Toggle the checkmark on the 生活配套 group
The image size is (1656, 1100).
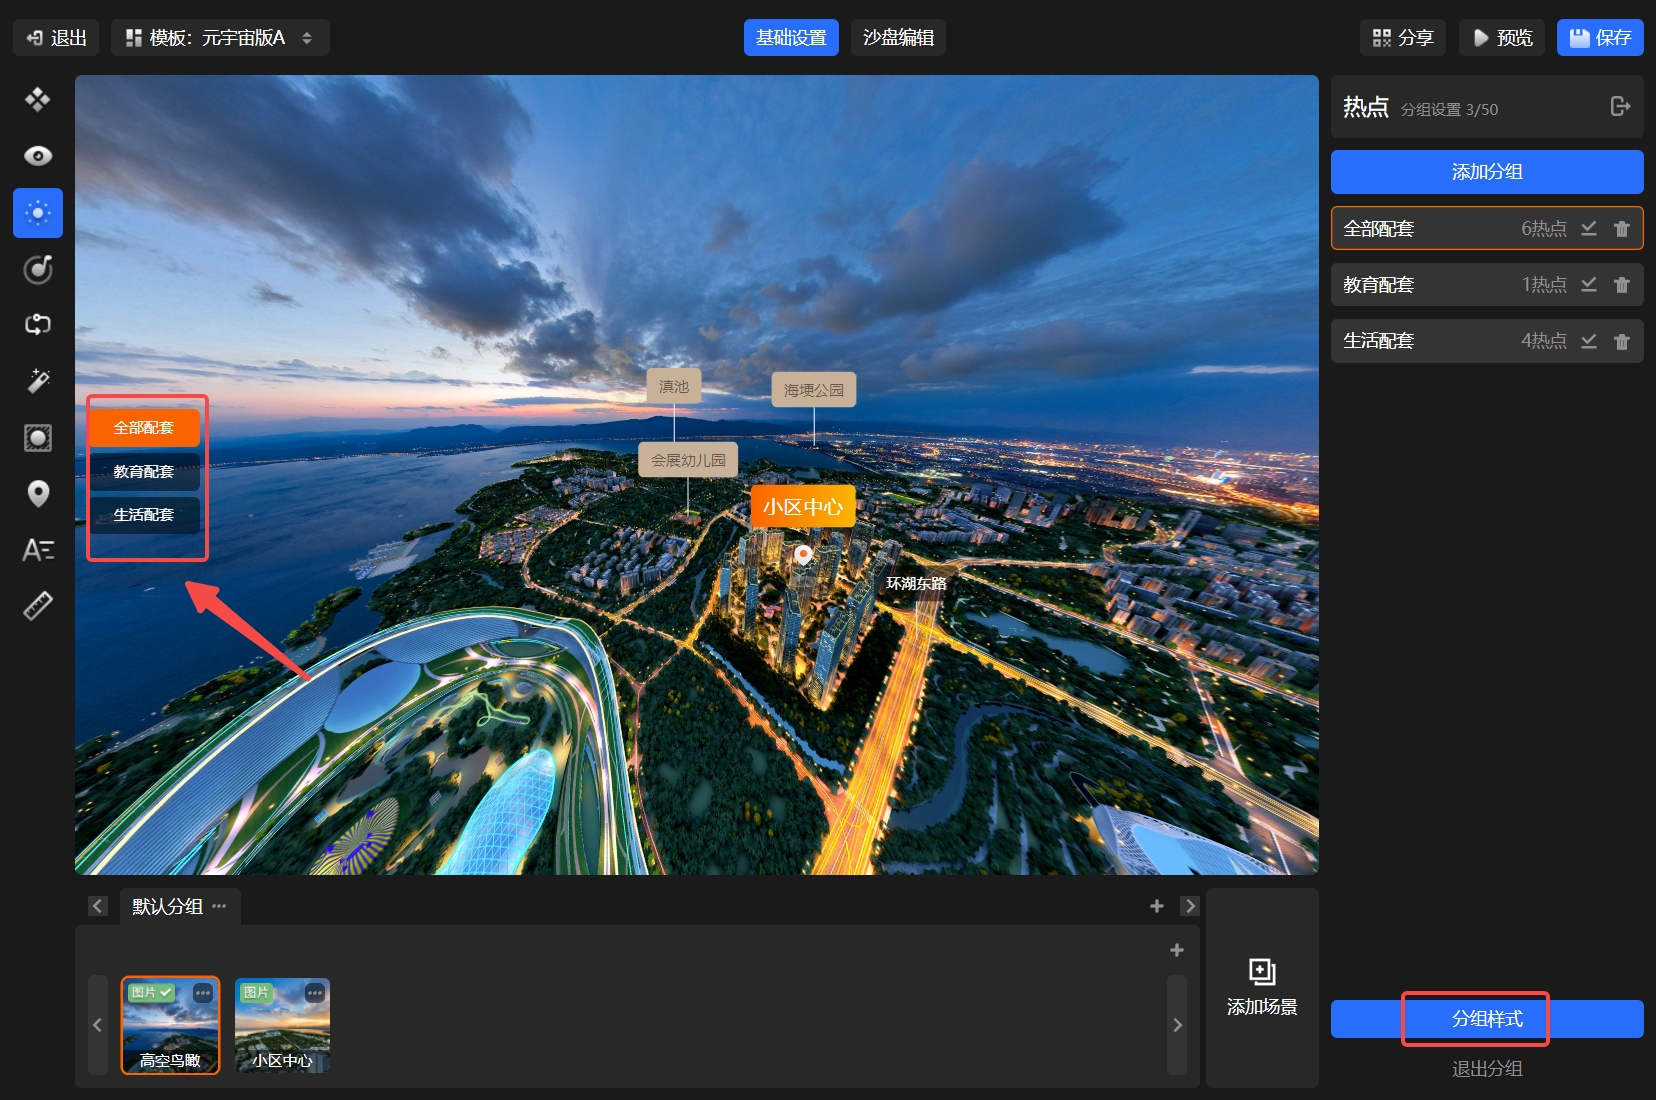[1588, 341]
